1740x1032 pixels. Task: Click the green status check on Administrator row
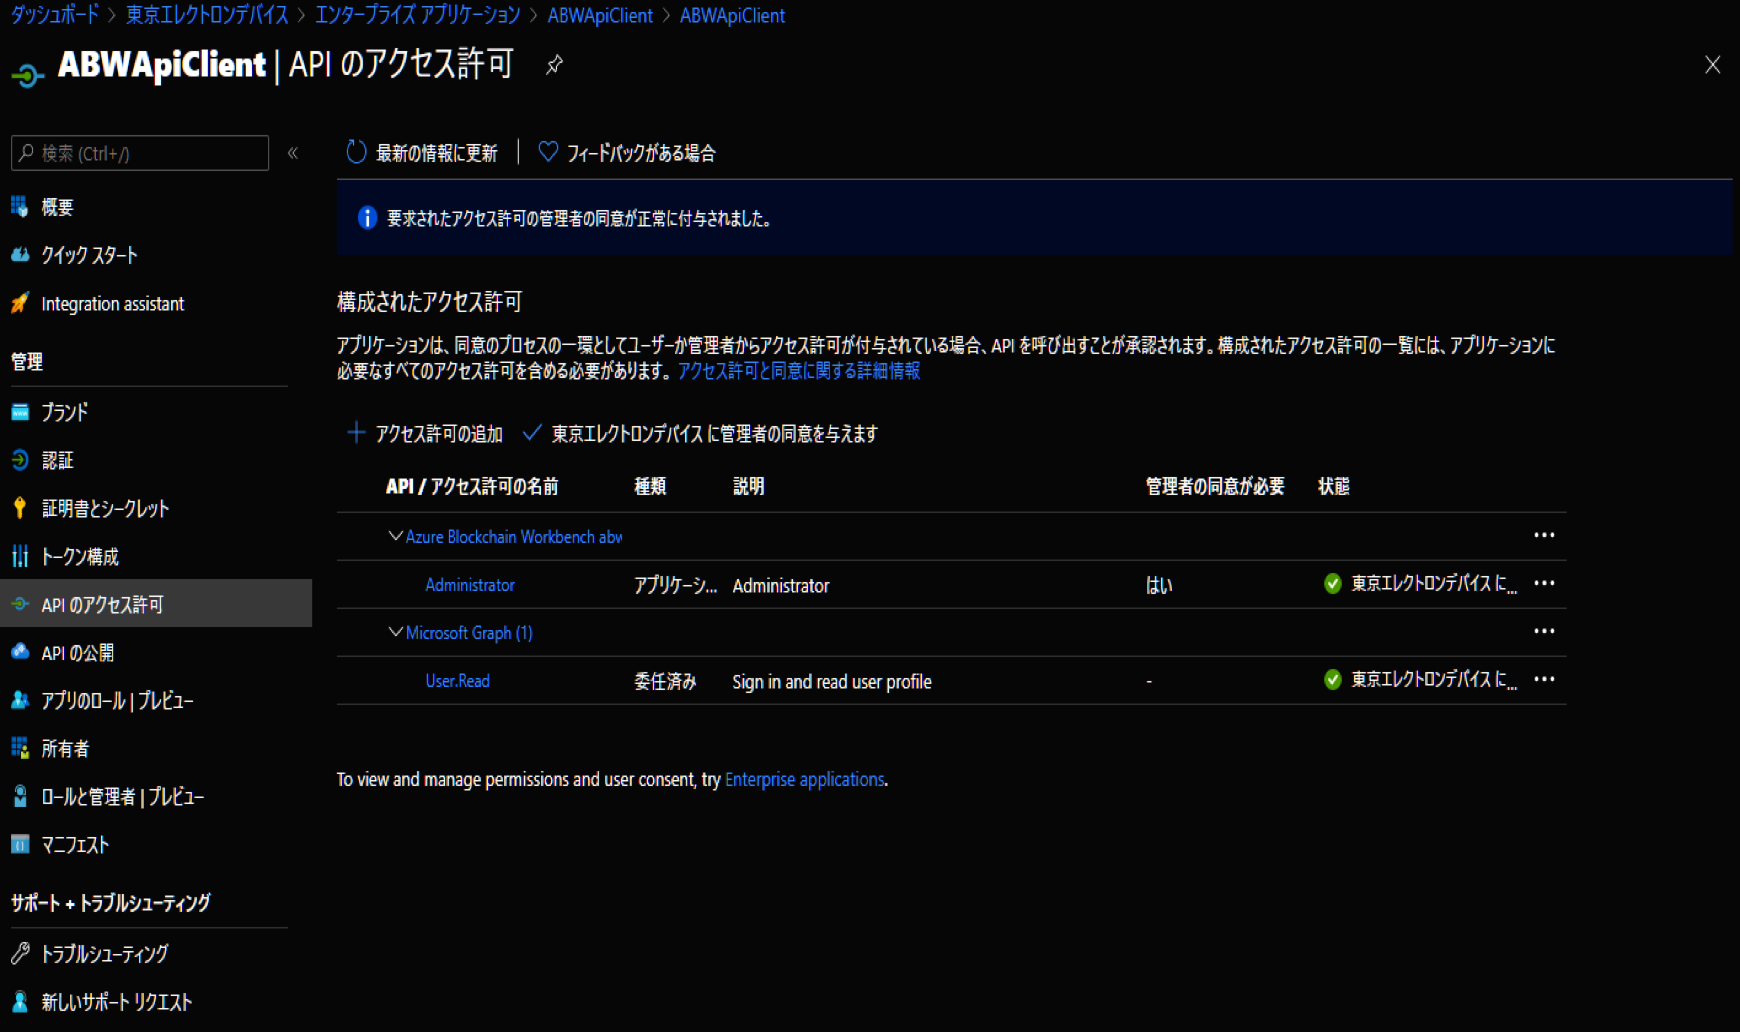click(1333, 584)
